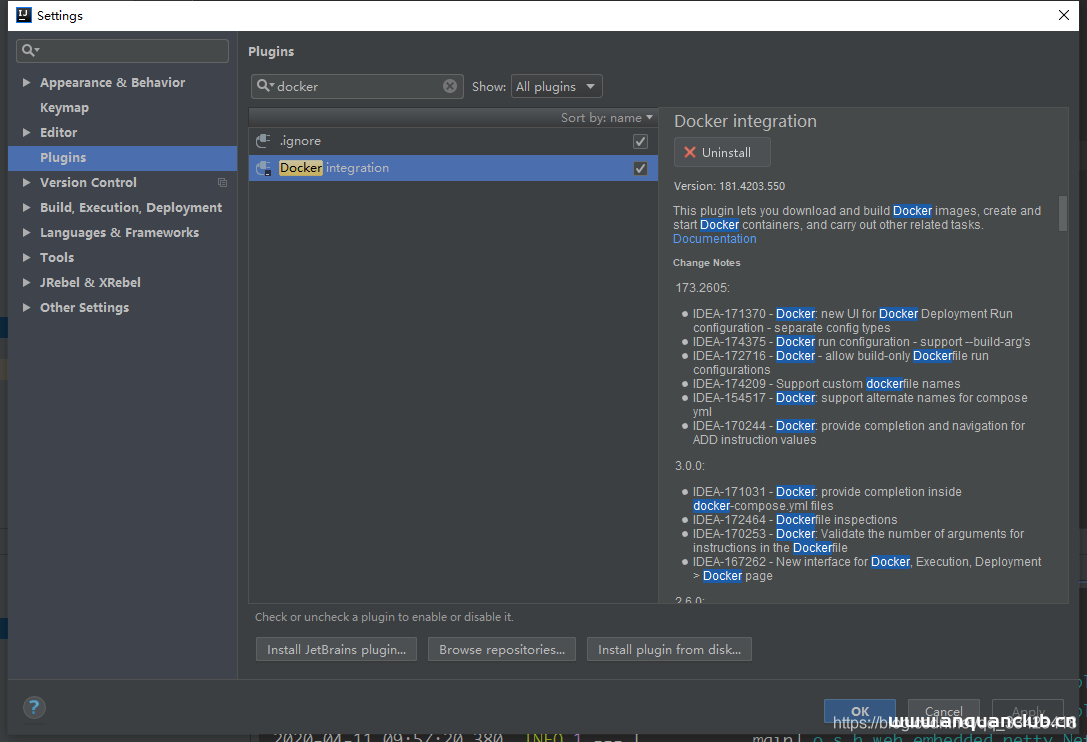This screenshot has height=742, width=1087.
Task: Open Appearance & Behavior settings
Action: click(x=112, y=83)
